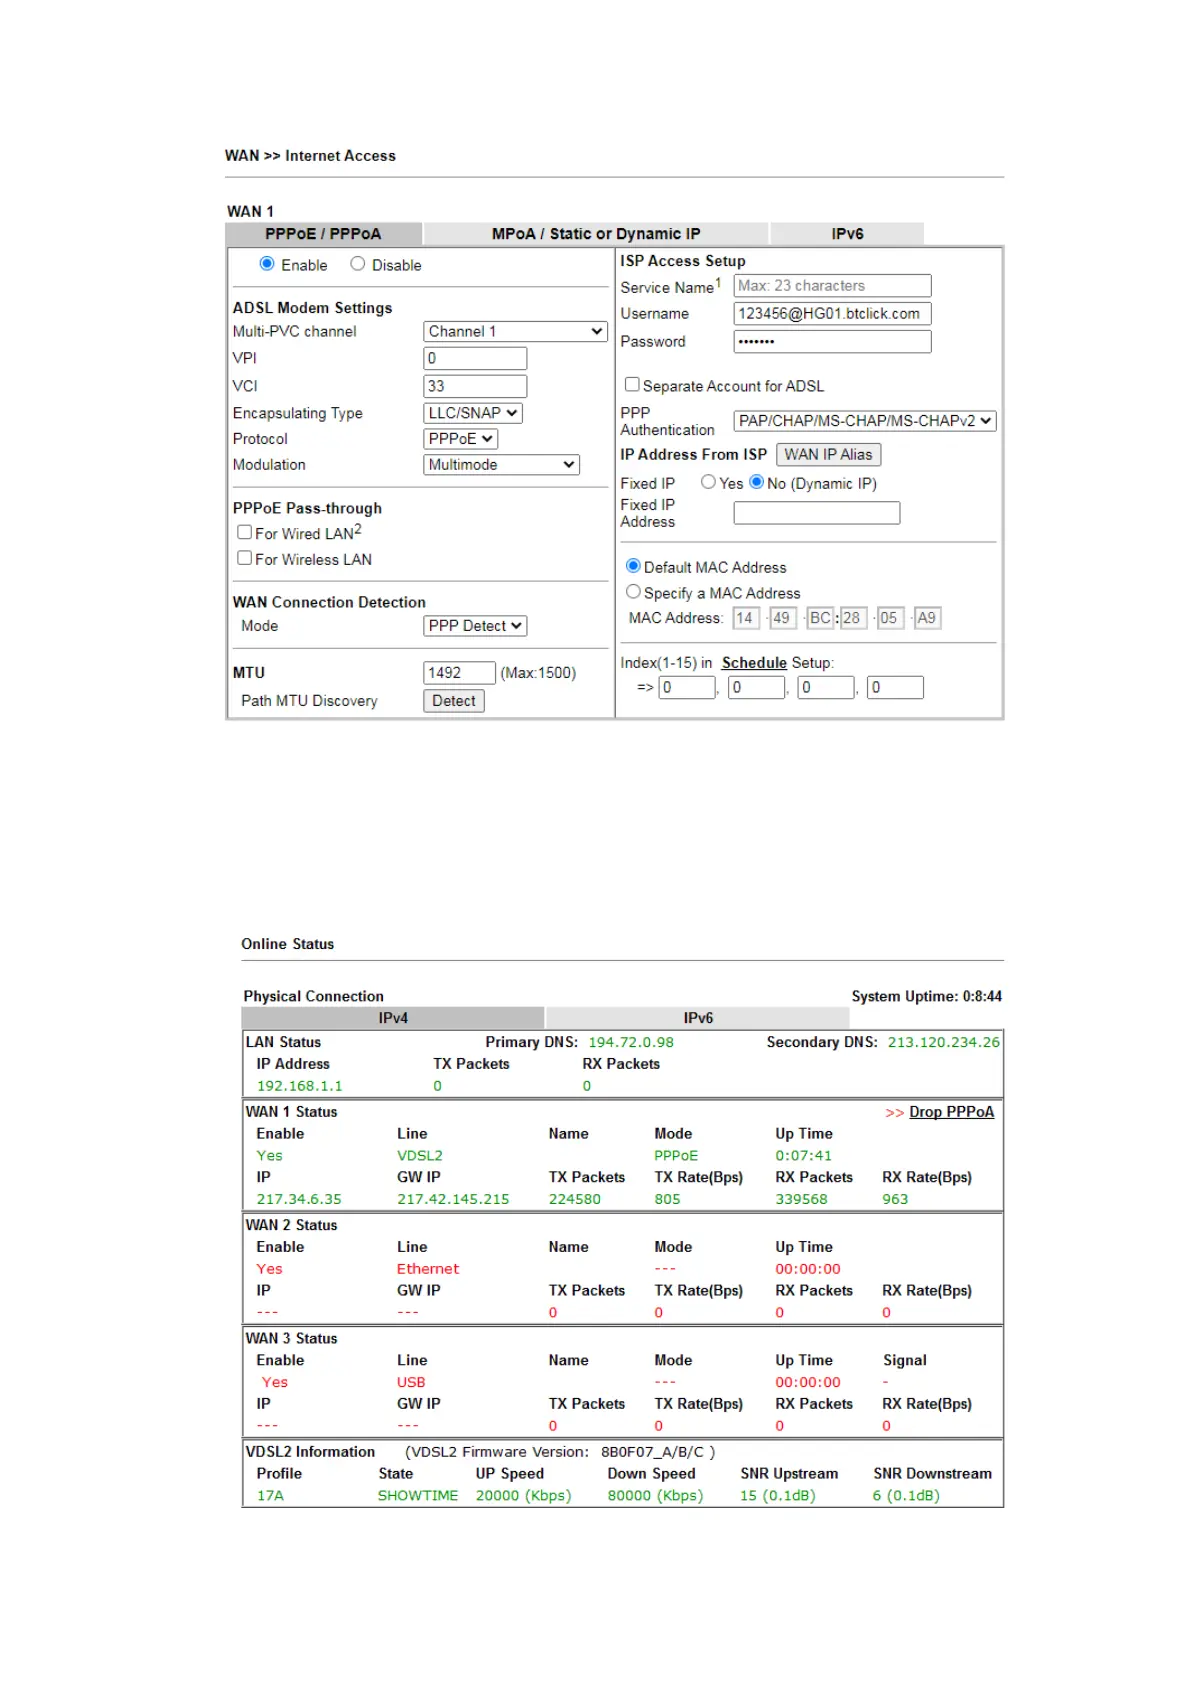Click WAN 1 RX Packets value 339568

tap(802, 1199)
